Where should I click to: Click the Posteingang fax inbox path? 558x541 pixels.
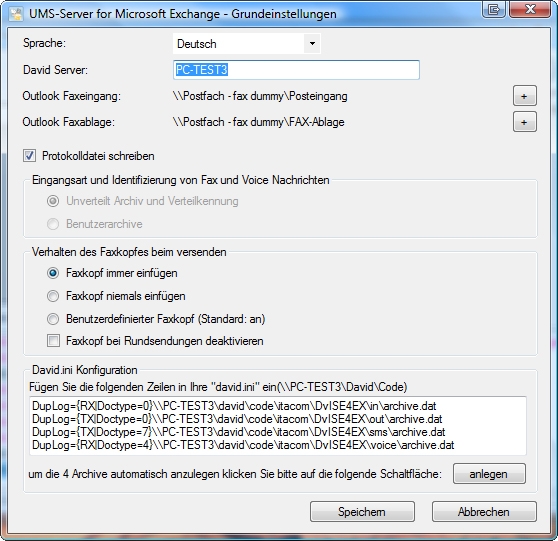260,96
